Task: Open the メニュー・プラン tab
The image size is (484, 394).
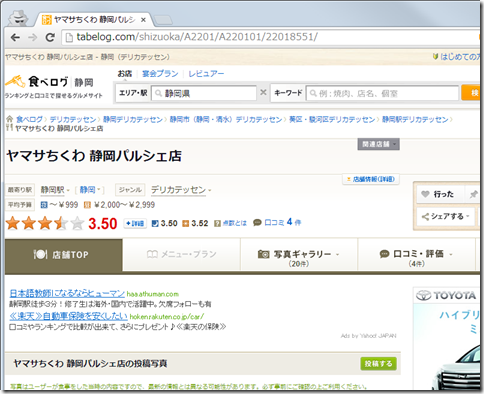Action: point(181,254)
